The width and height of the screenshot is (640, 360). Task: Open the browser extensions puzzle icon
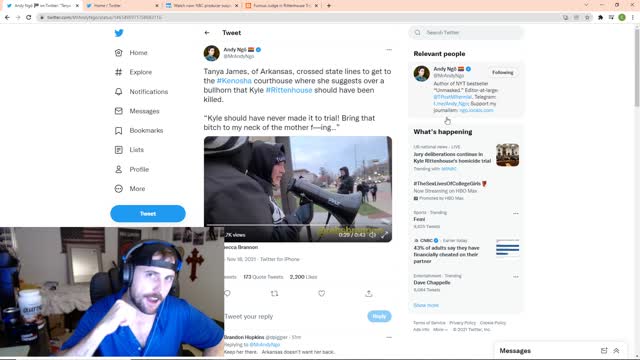[600, 18]
